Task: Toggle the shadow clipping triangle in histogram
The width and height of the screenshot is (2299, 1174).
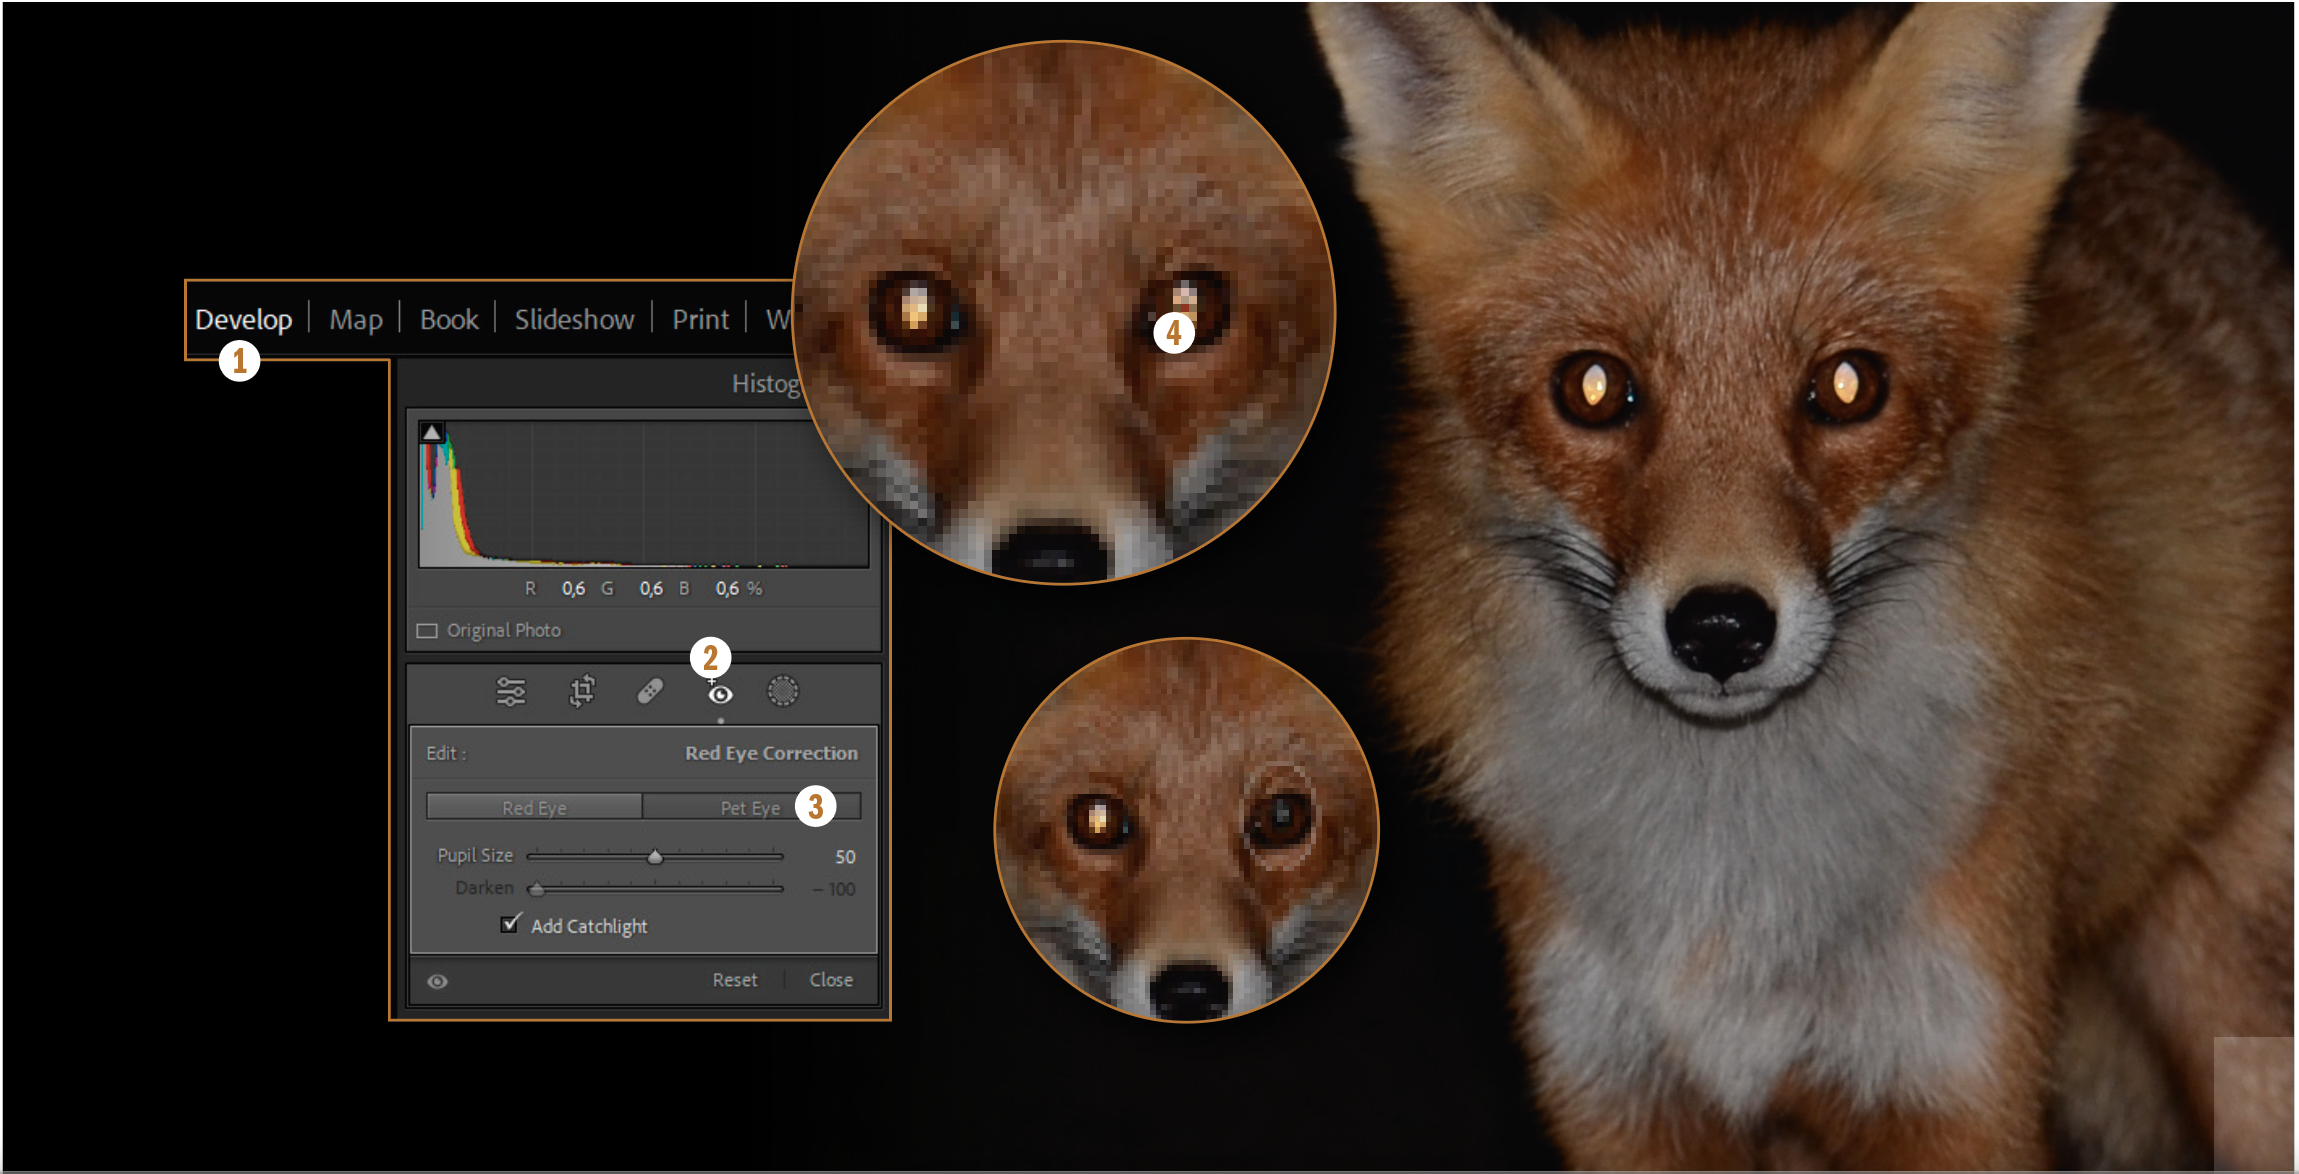Action: click(x=432, y=432)
